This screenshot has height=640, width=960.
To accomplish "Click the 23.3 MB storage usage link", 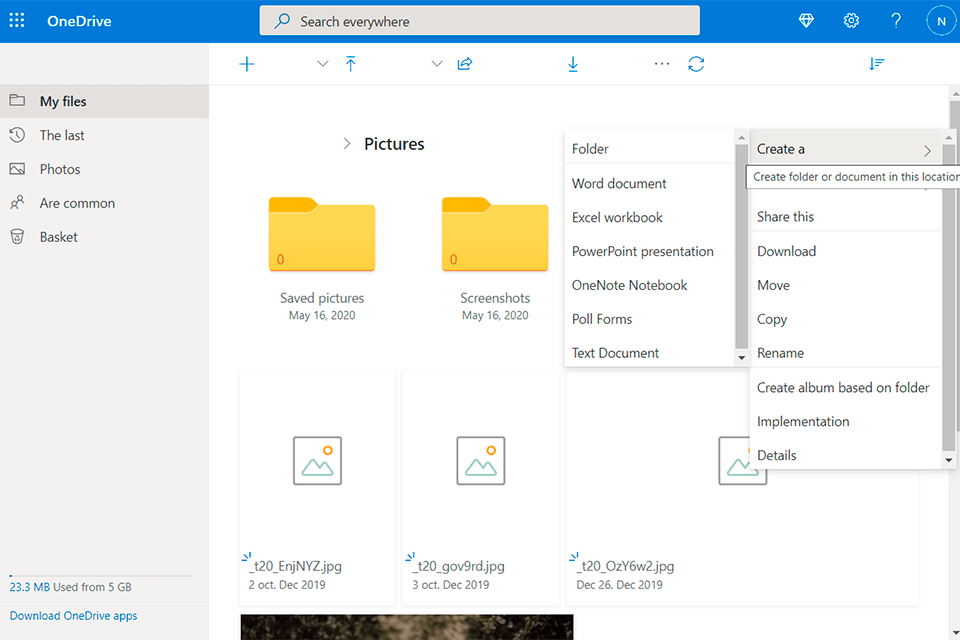I will pos(29,587).
